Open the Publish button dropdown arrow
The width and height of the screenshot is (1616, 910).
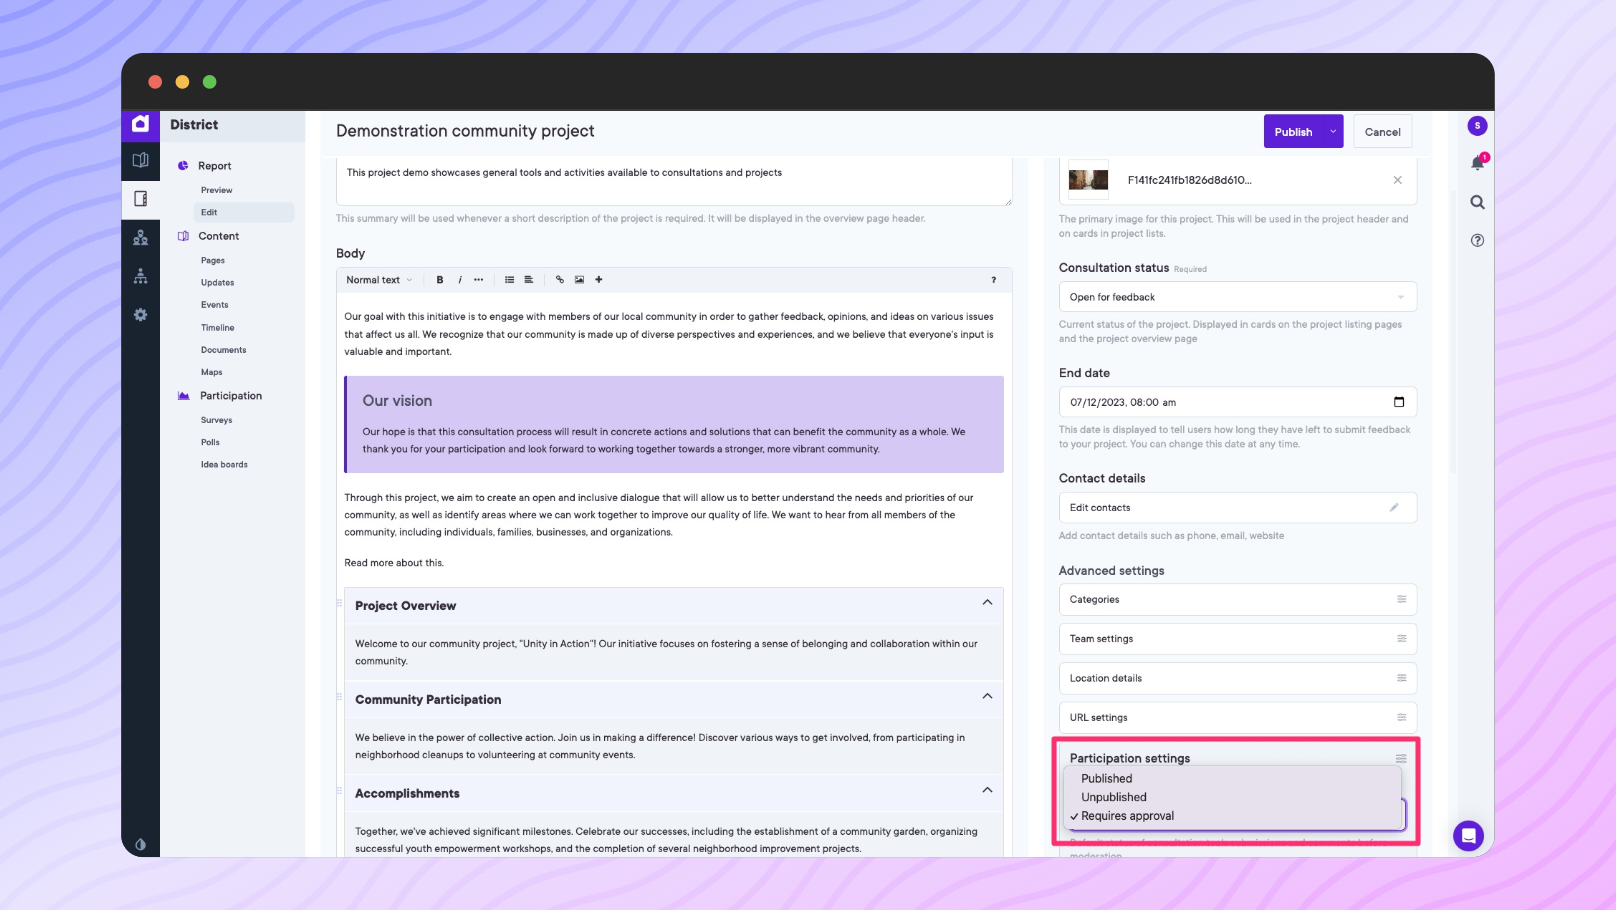coord(1333,132)
